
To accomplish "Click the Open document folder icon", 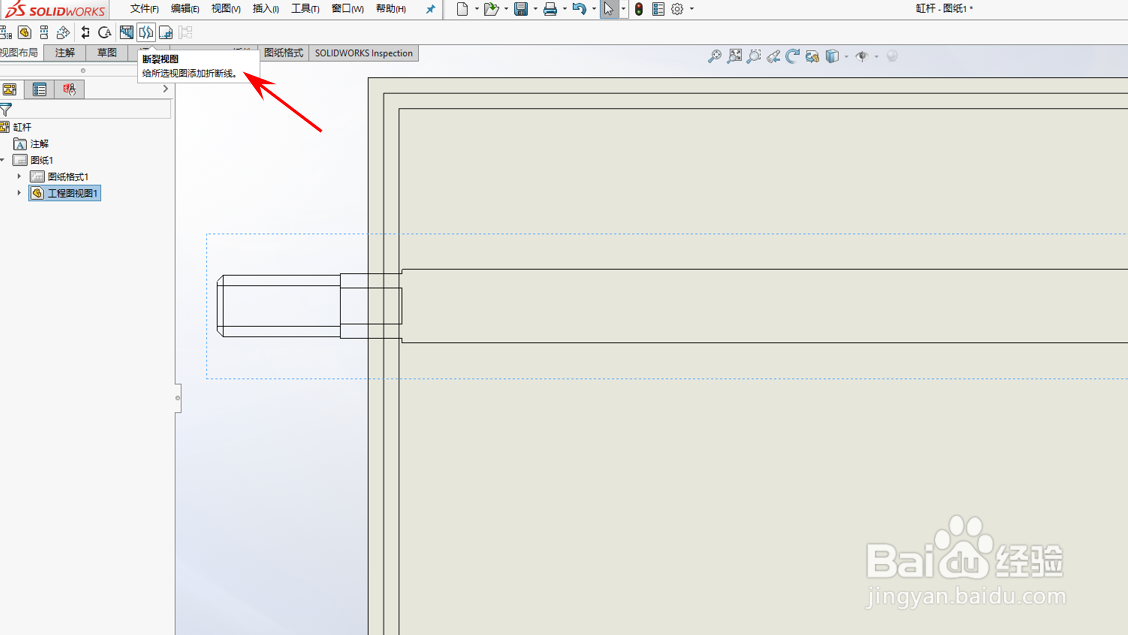I will [x=491, y=9].
